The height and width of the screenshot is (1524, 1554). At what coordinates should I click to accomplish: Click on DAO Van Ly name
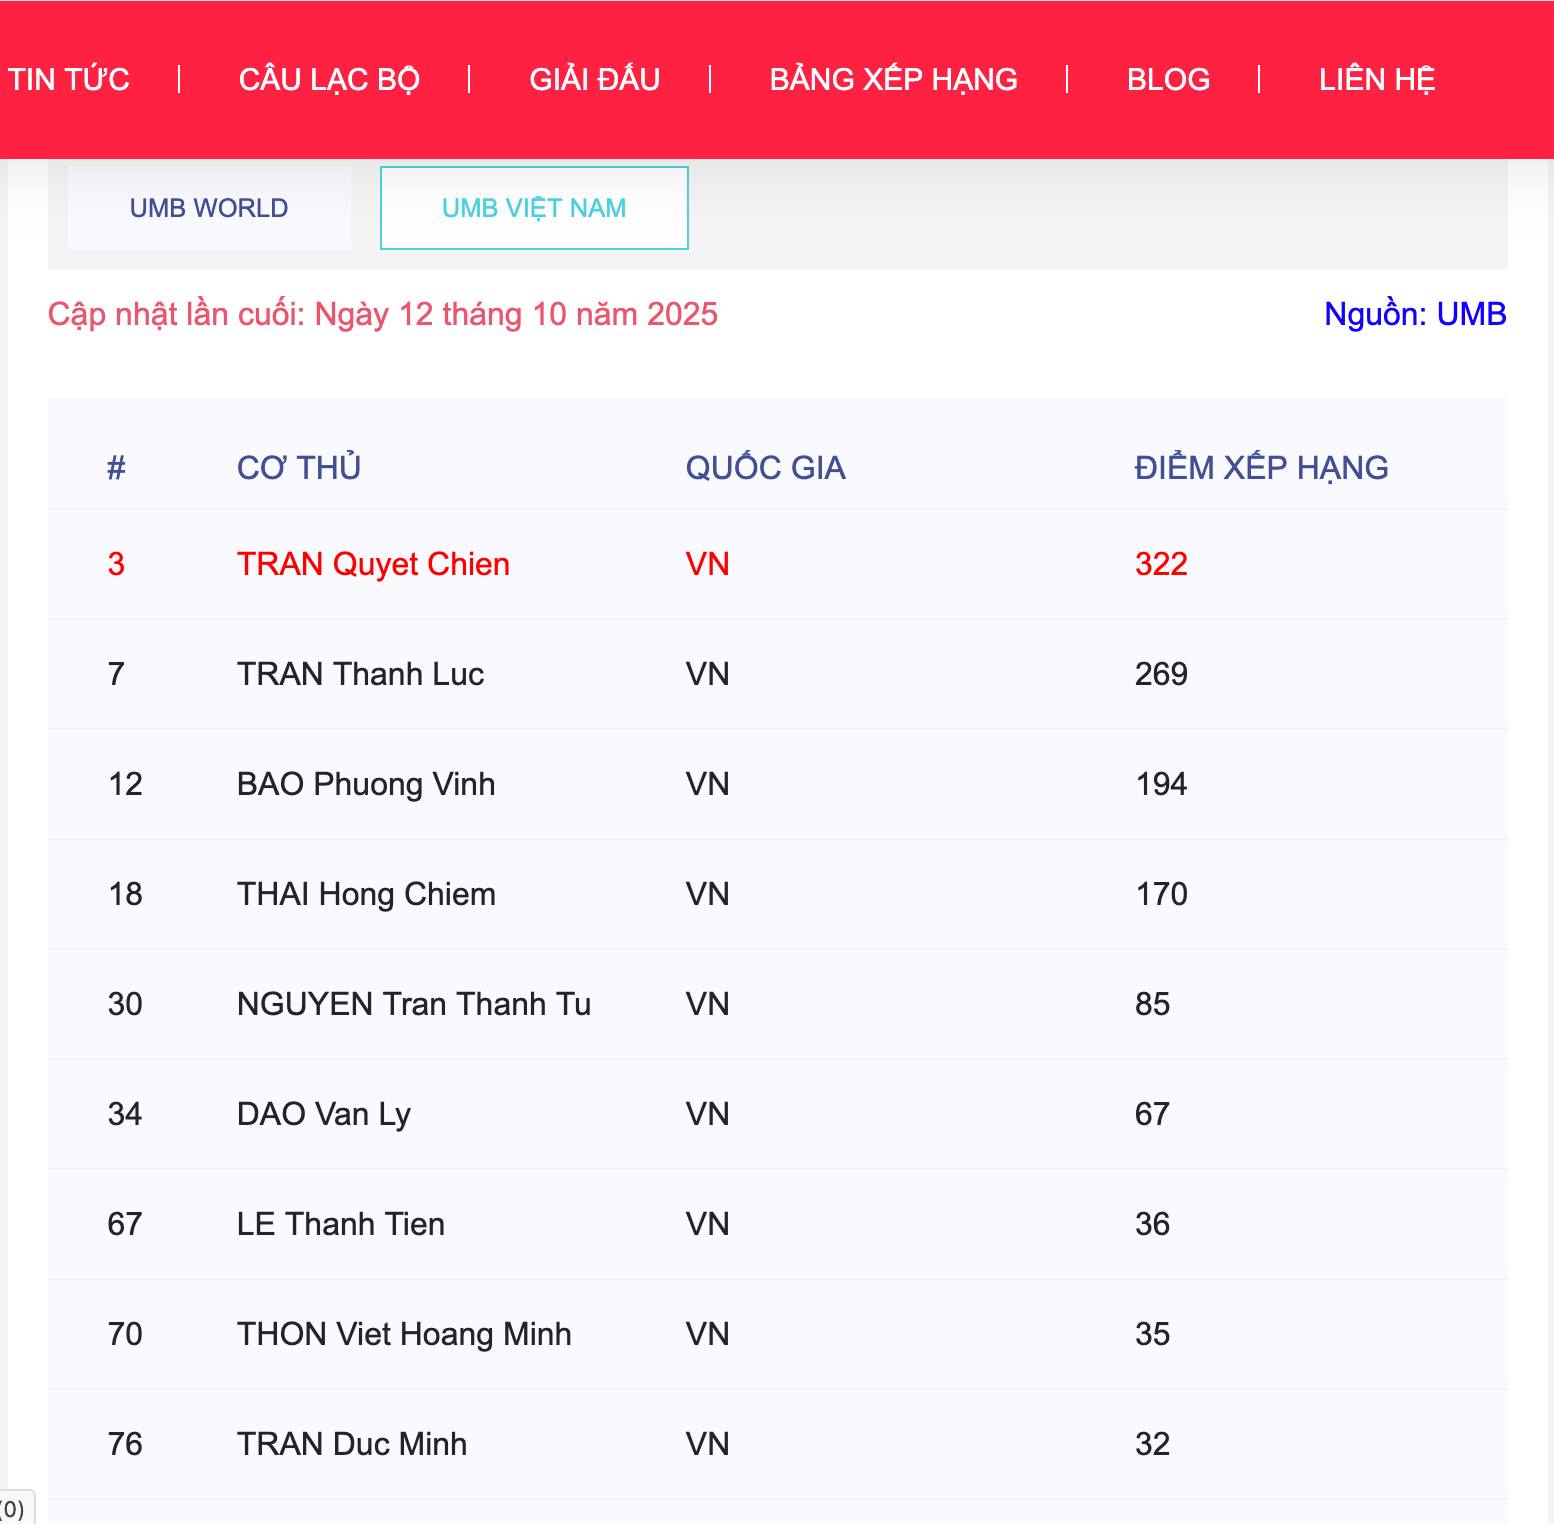click(323, 1114)
